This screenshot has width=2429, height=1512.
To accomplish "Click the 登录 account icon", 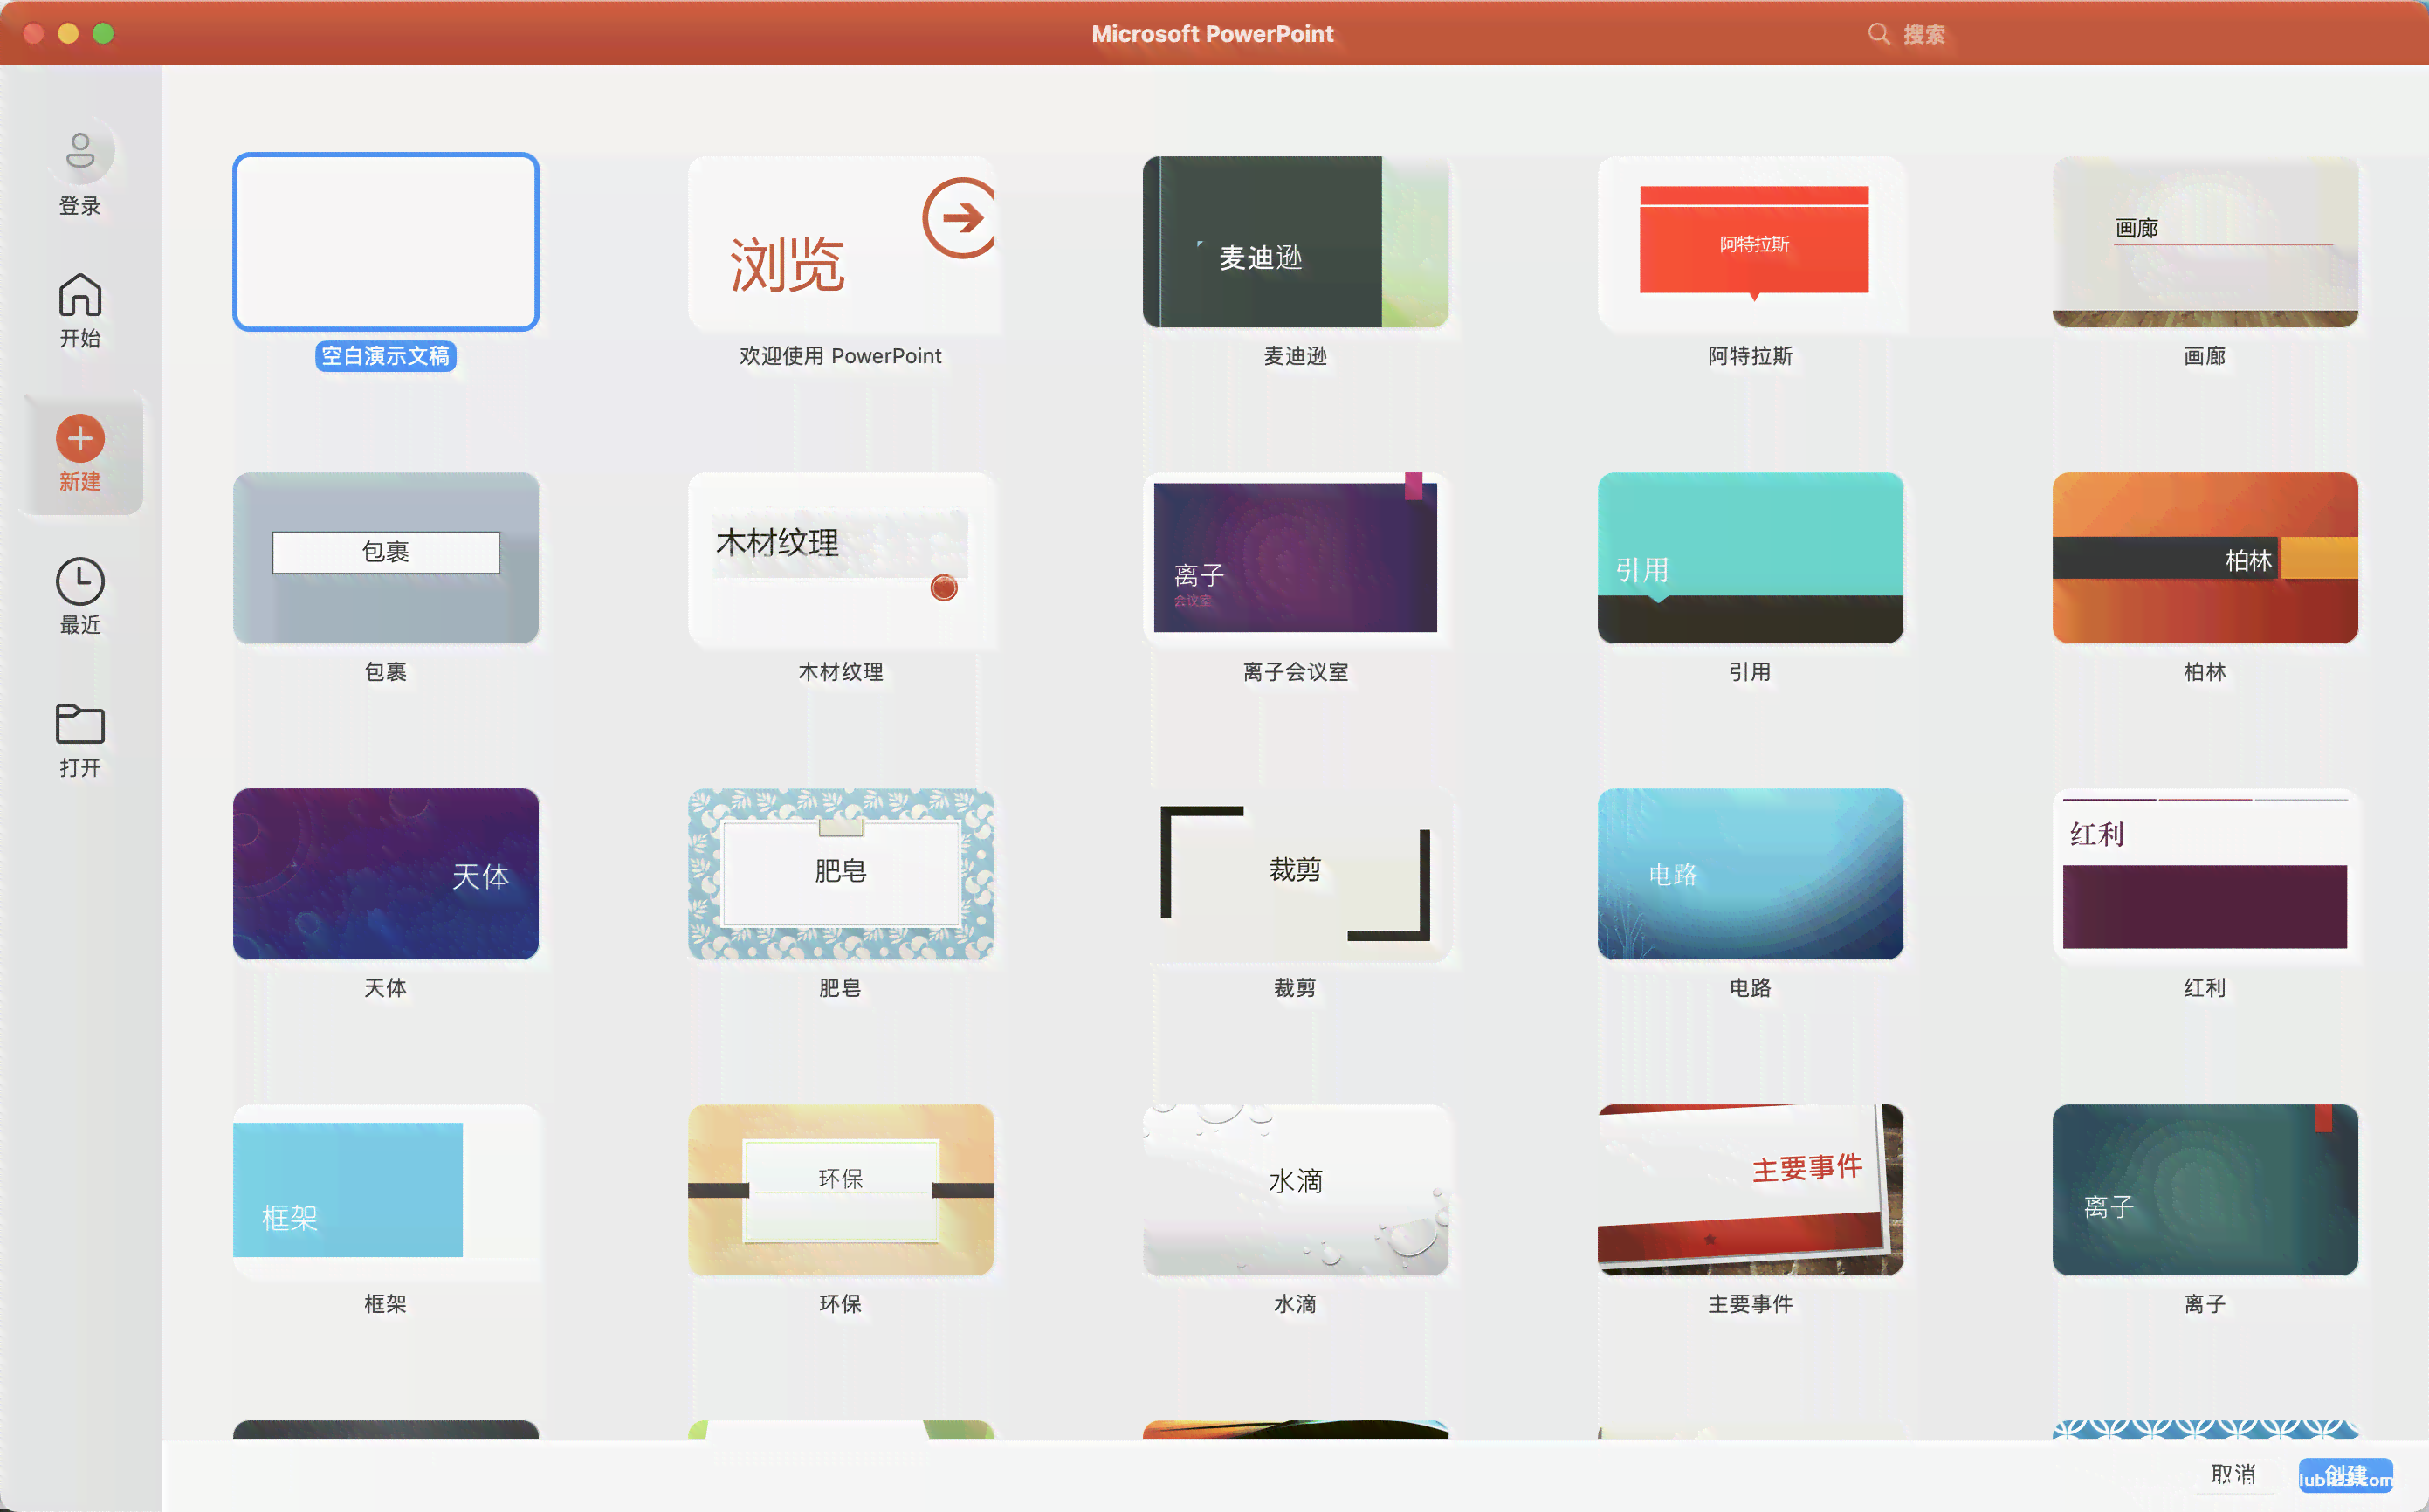I will (x=80, y=153).
